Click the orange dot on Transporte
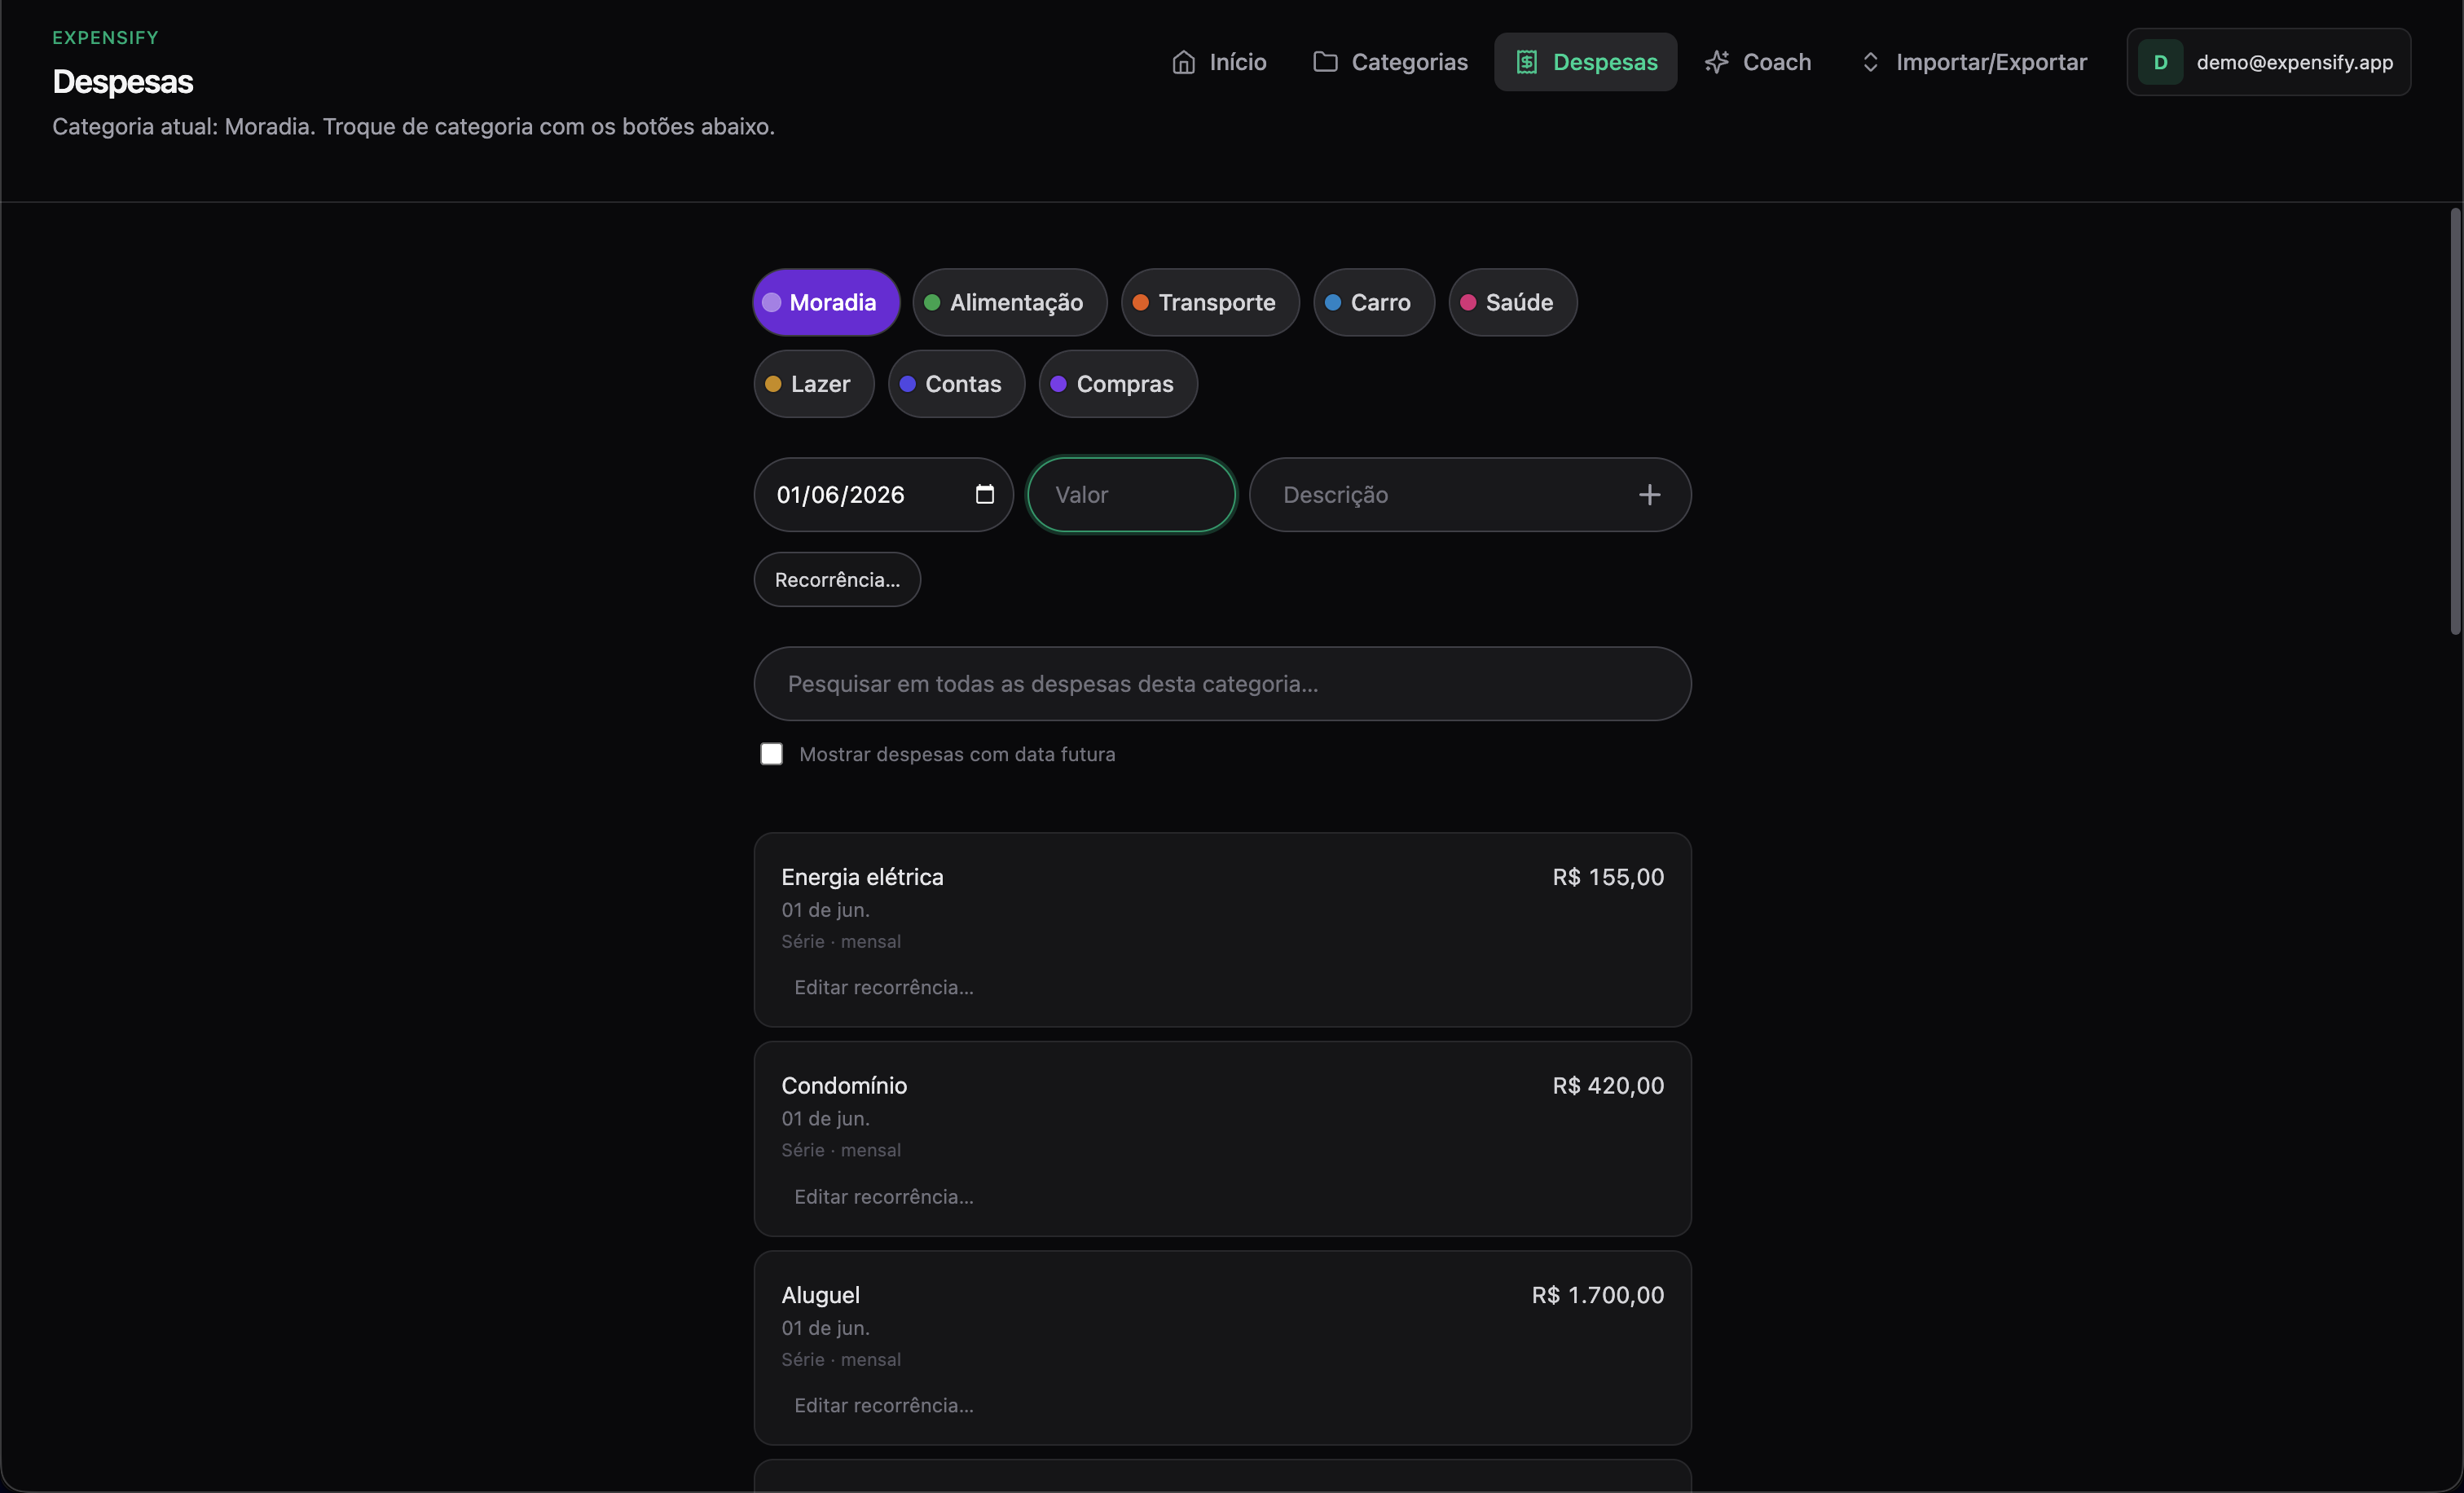The height and width of the screenshot is (1493, 2464). tap(1140, 302)
